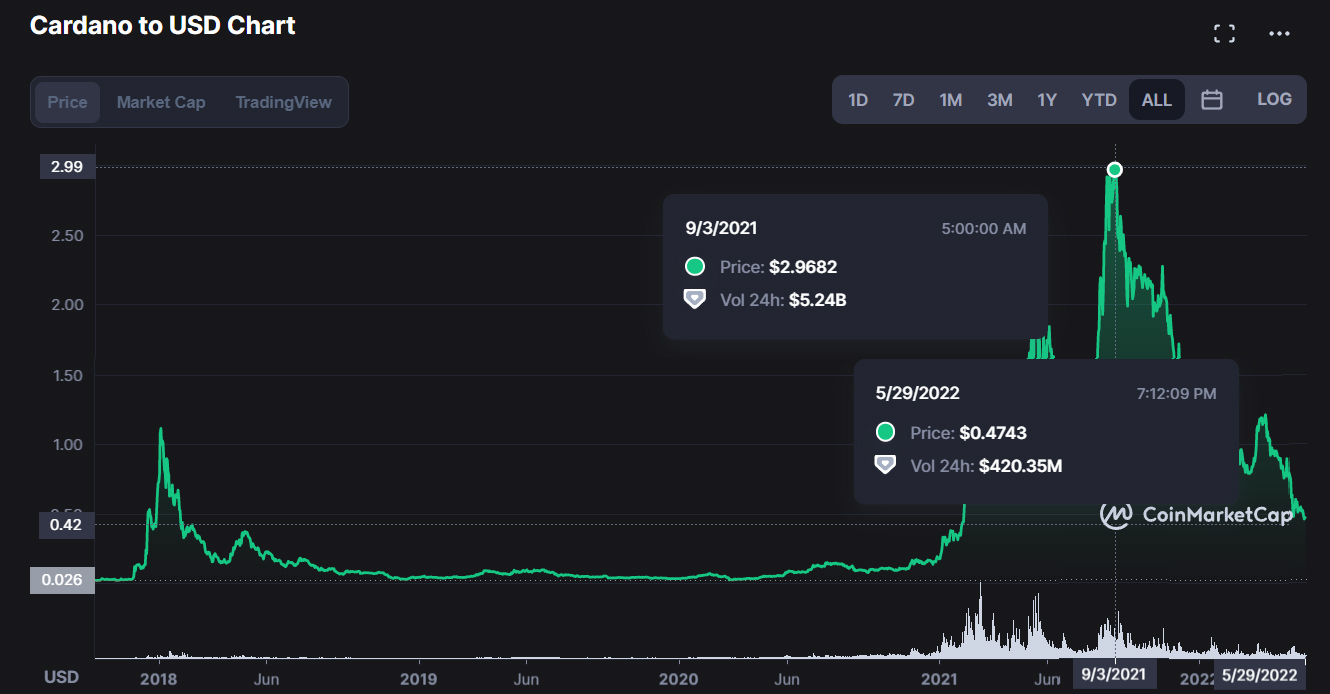Viewport: 1330px width, 694px height.
Task: Click the green peak marker dot at 2.99
Action: click(1115, 170)
